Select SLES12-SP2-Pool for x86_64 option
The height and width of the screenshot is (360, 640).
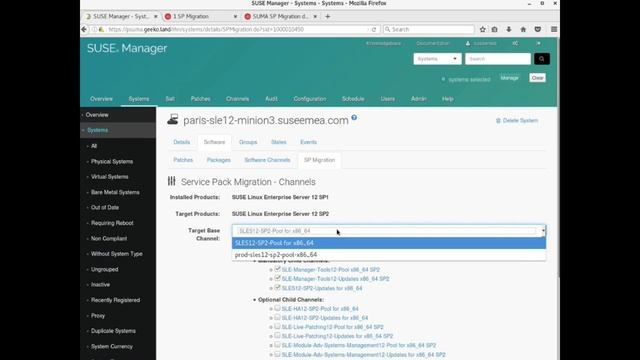[x=389, y=243]
